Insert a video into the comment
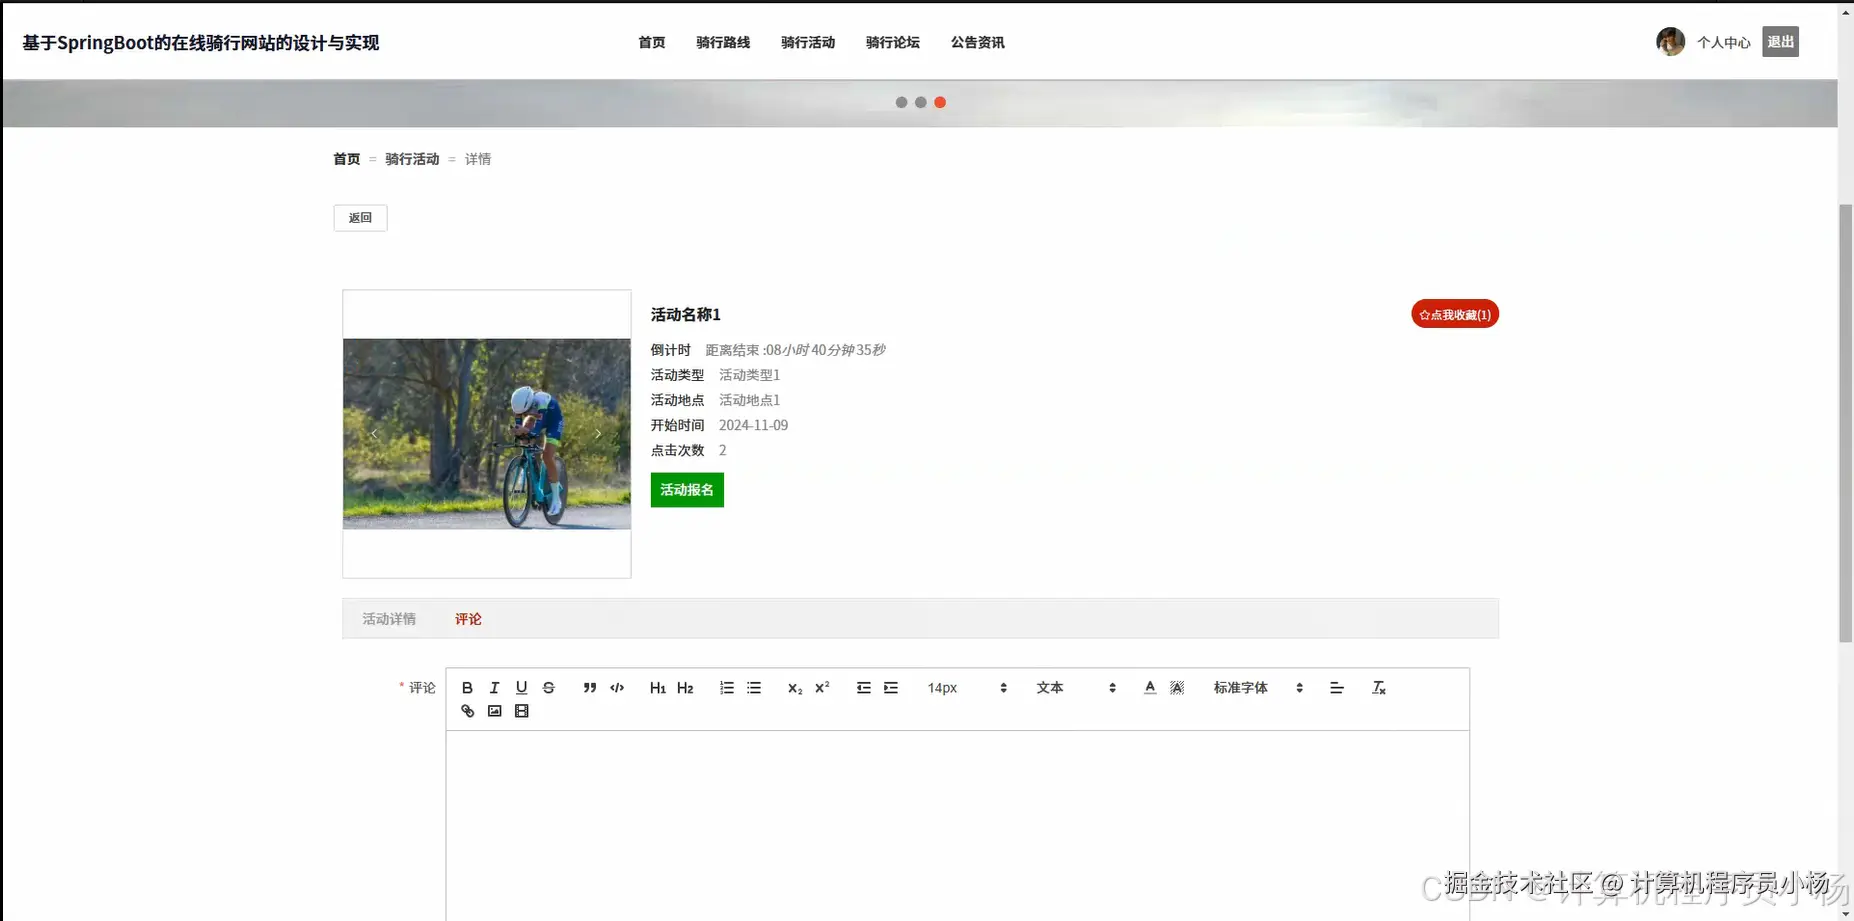The width and height of the screenshot is (1854, 921). (521, 711)
